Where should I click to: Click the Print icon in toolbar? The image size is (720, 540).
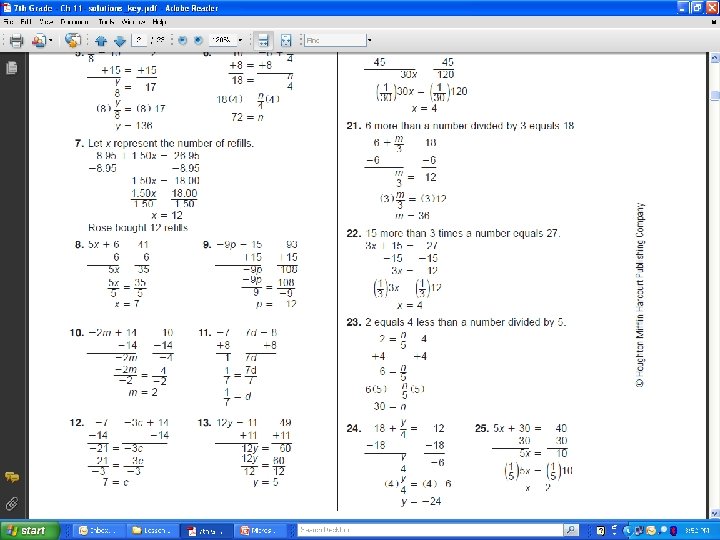point(17,40)
